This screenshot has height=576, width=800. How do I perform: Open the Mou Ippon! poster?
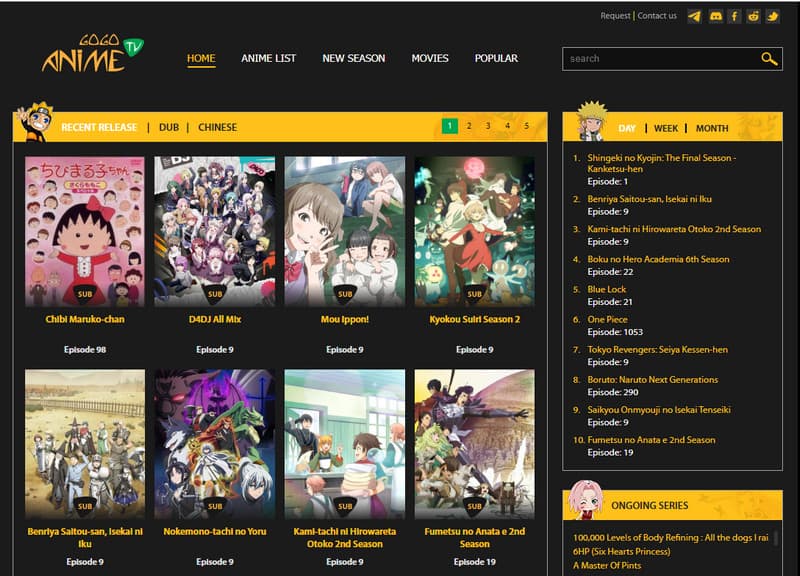[345, 232]
